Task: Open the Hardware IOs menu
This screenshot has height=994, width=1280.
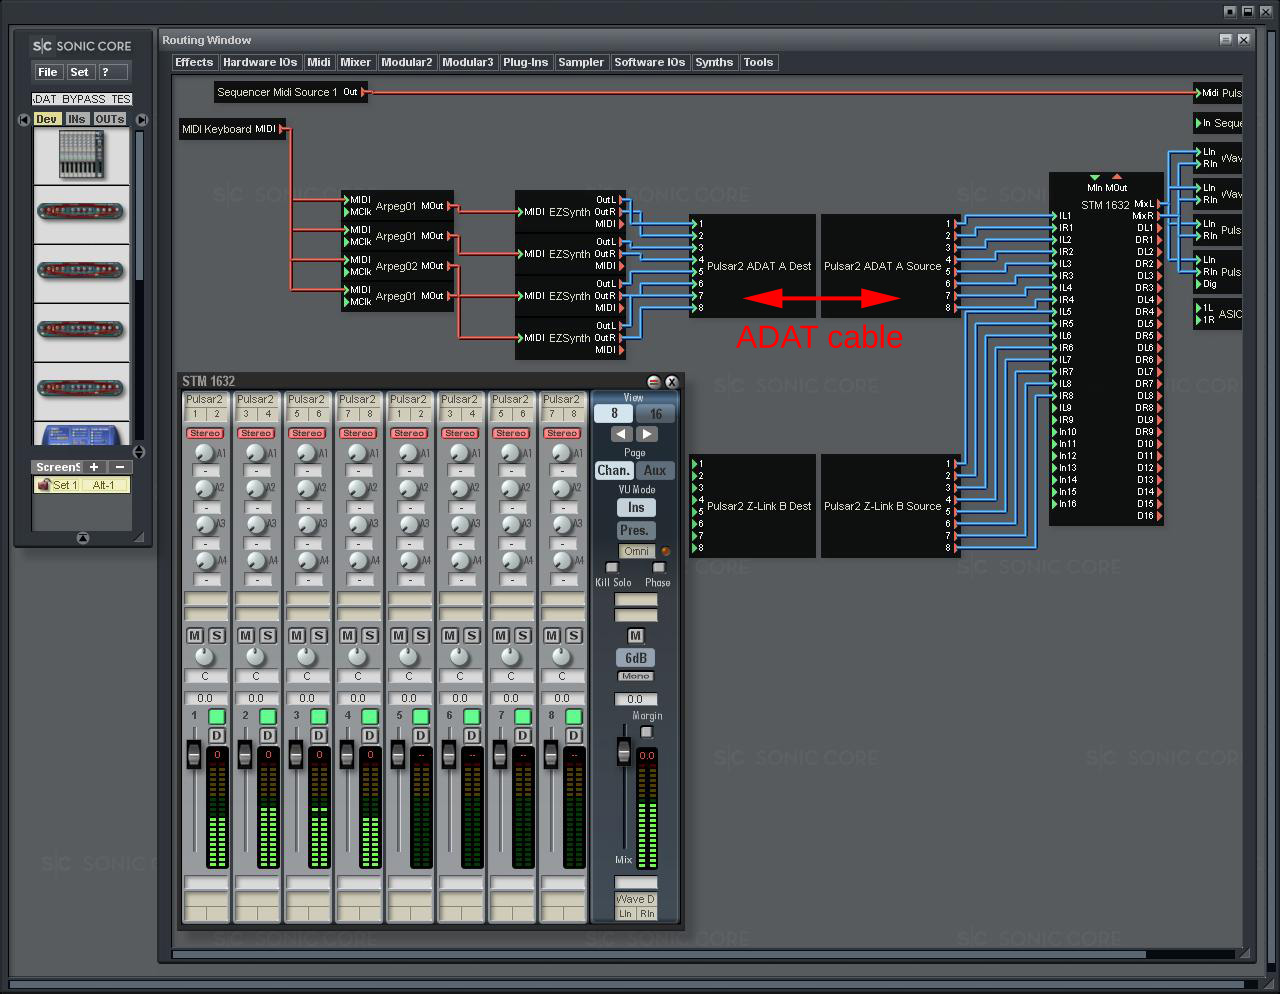Action: [260, 62]
